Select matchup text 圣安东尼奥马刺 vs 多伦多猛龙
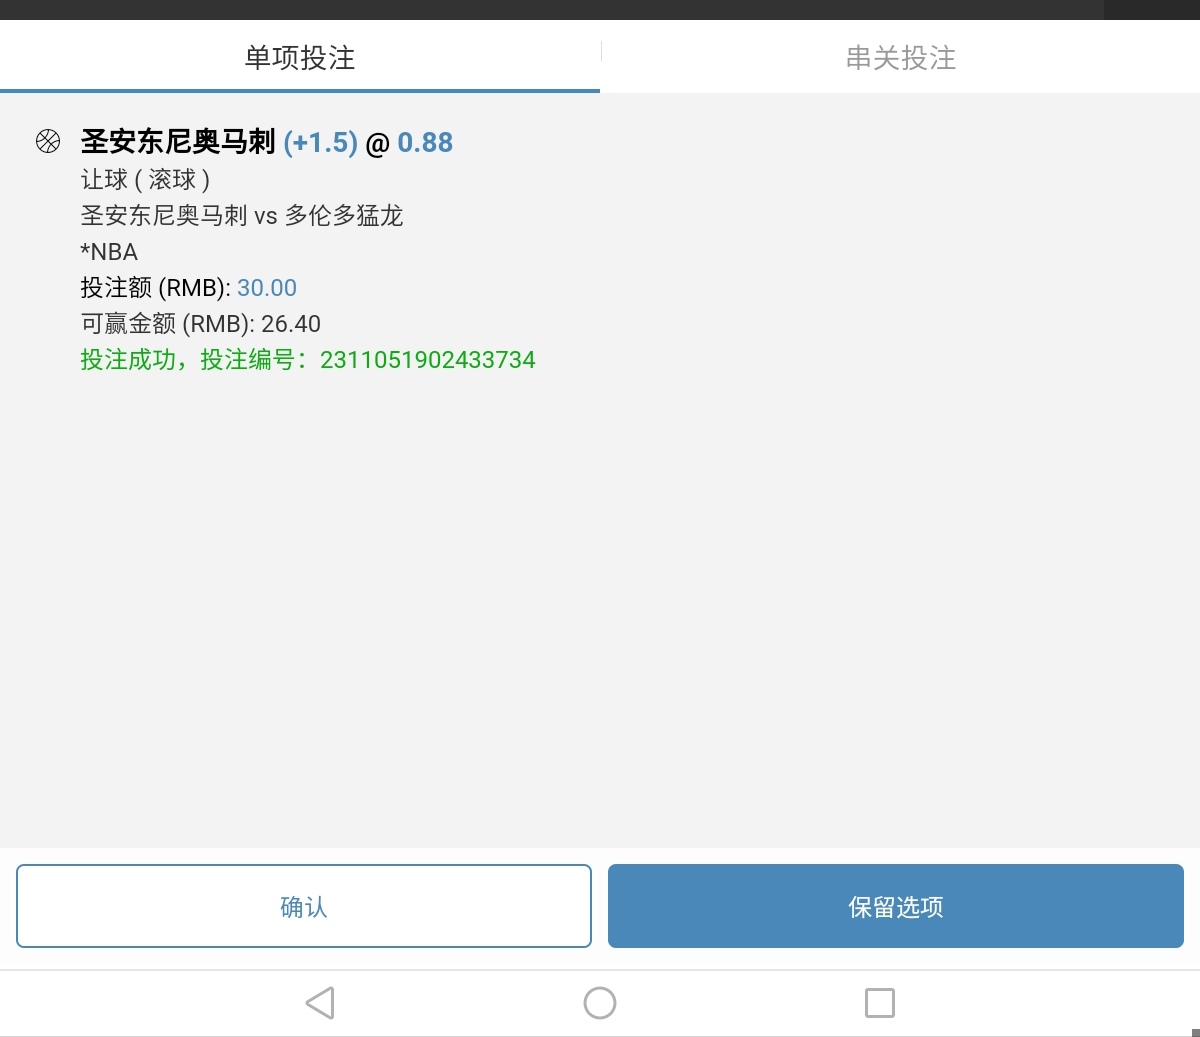1200x1037 pixels. pos(242,216)
